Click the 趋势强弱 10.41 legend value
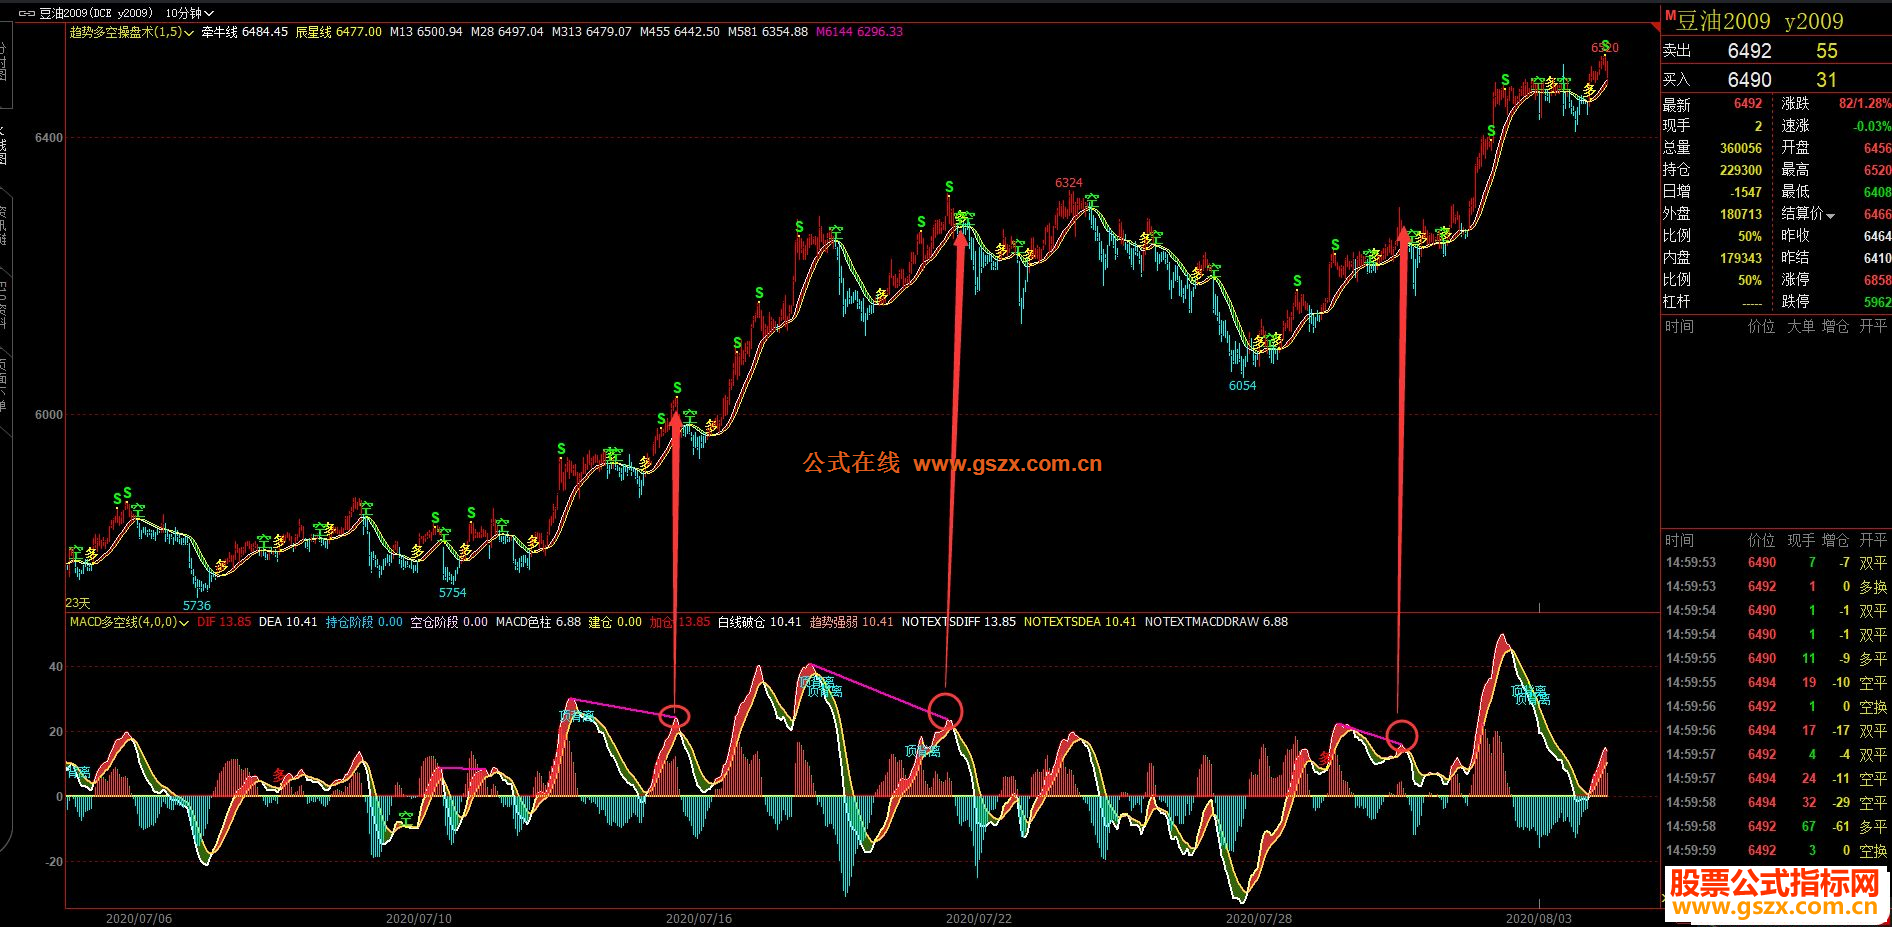Image resolution: width=1892 pixels, height=927 pixels. coord(852,622)
